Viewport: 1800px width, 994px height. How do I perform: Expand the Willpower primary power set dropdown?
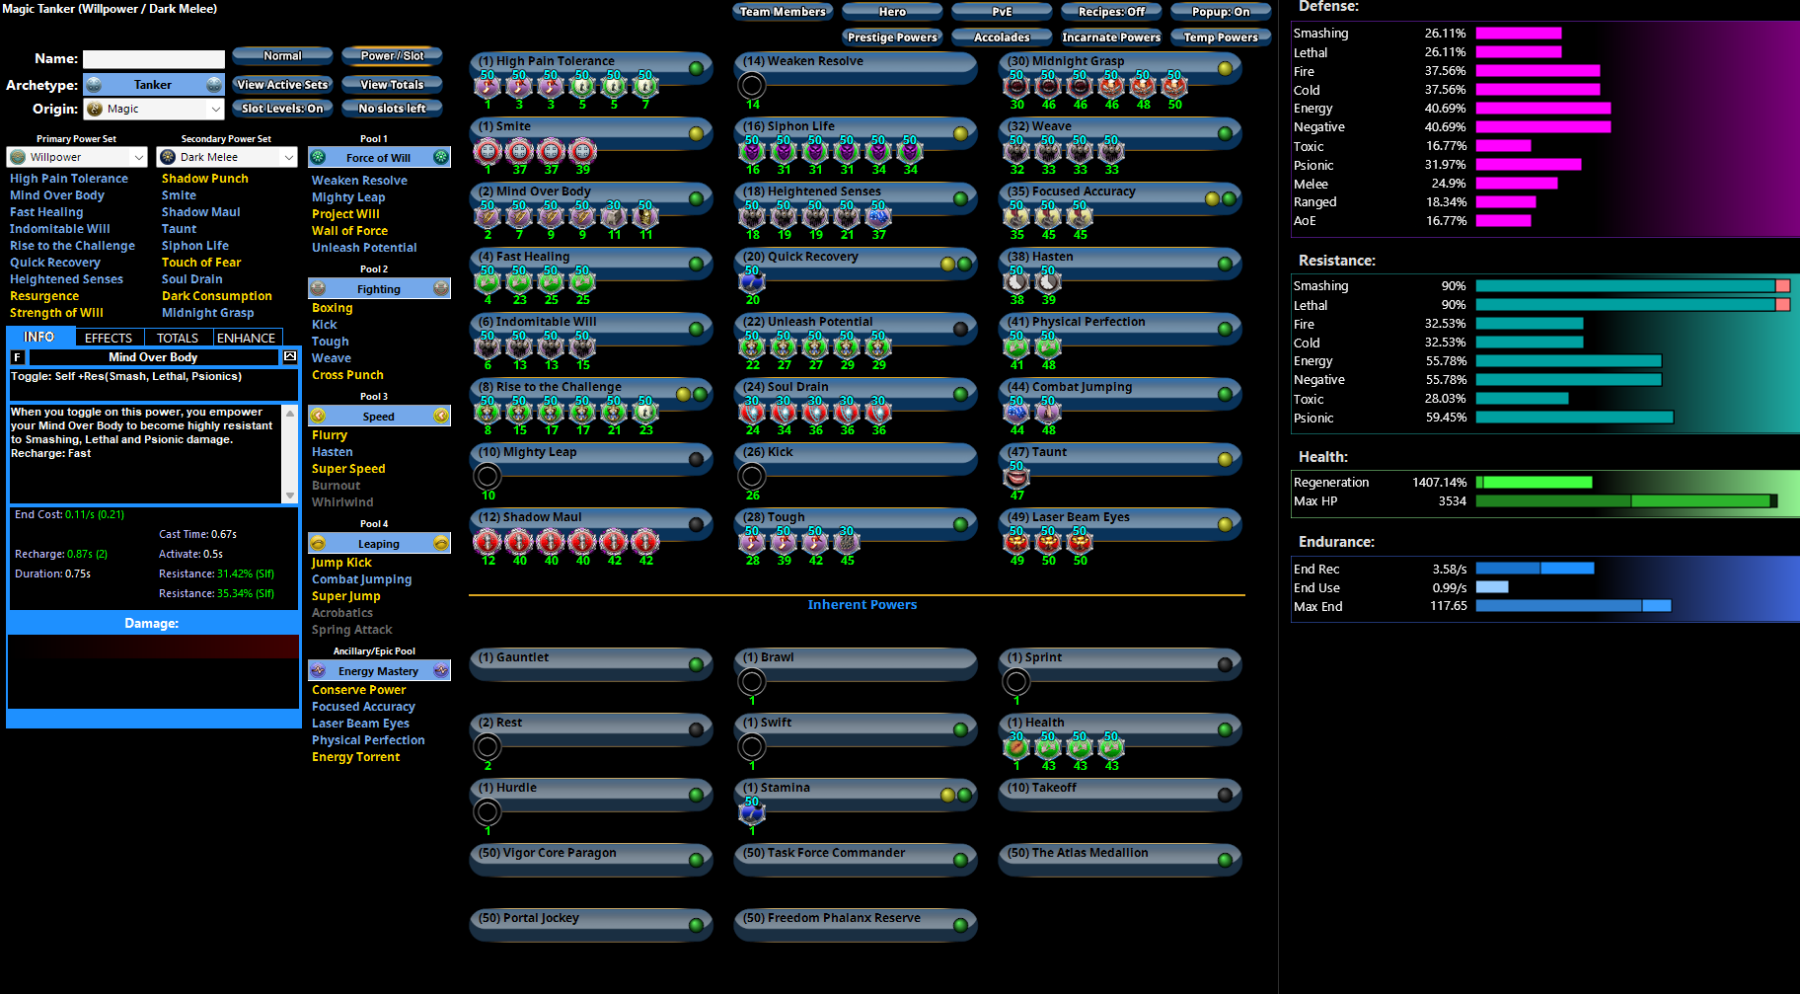point(77,157)
